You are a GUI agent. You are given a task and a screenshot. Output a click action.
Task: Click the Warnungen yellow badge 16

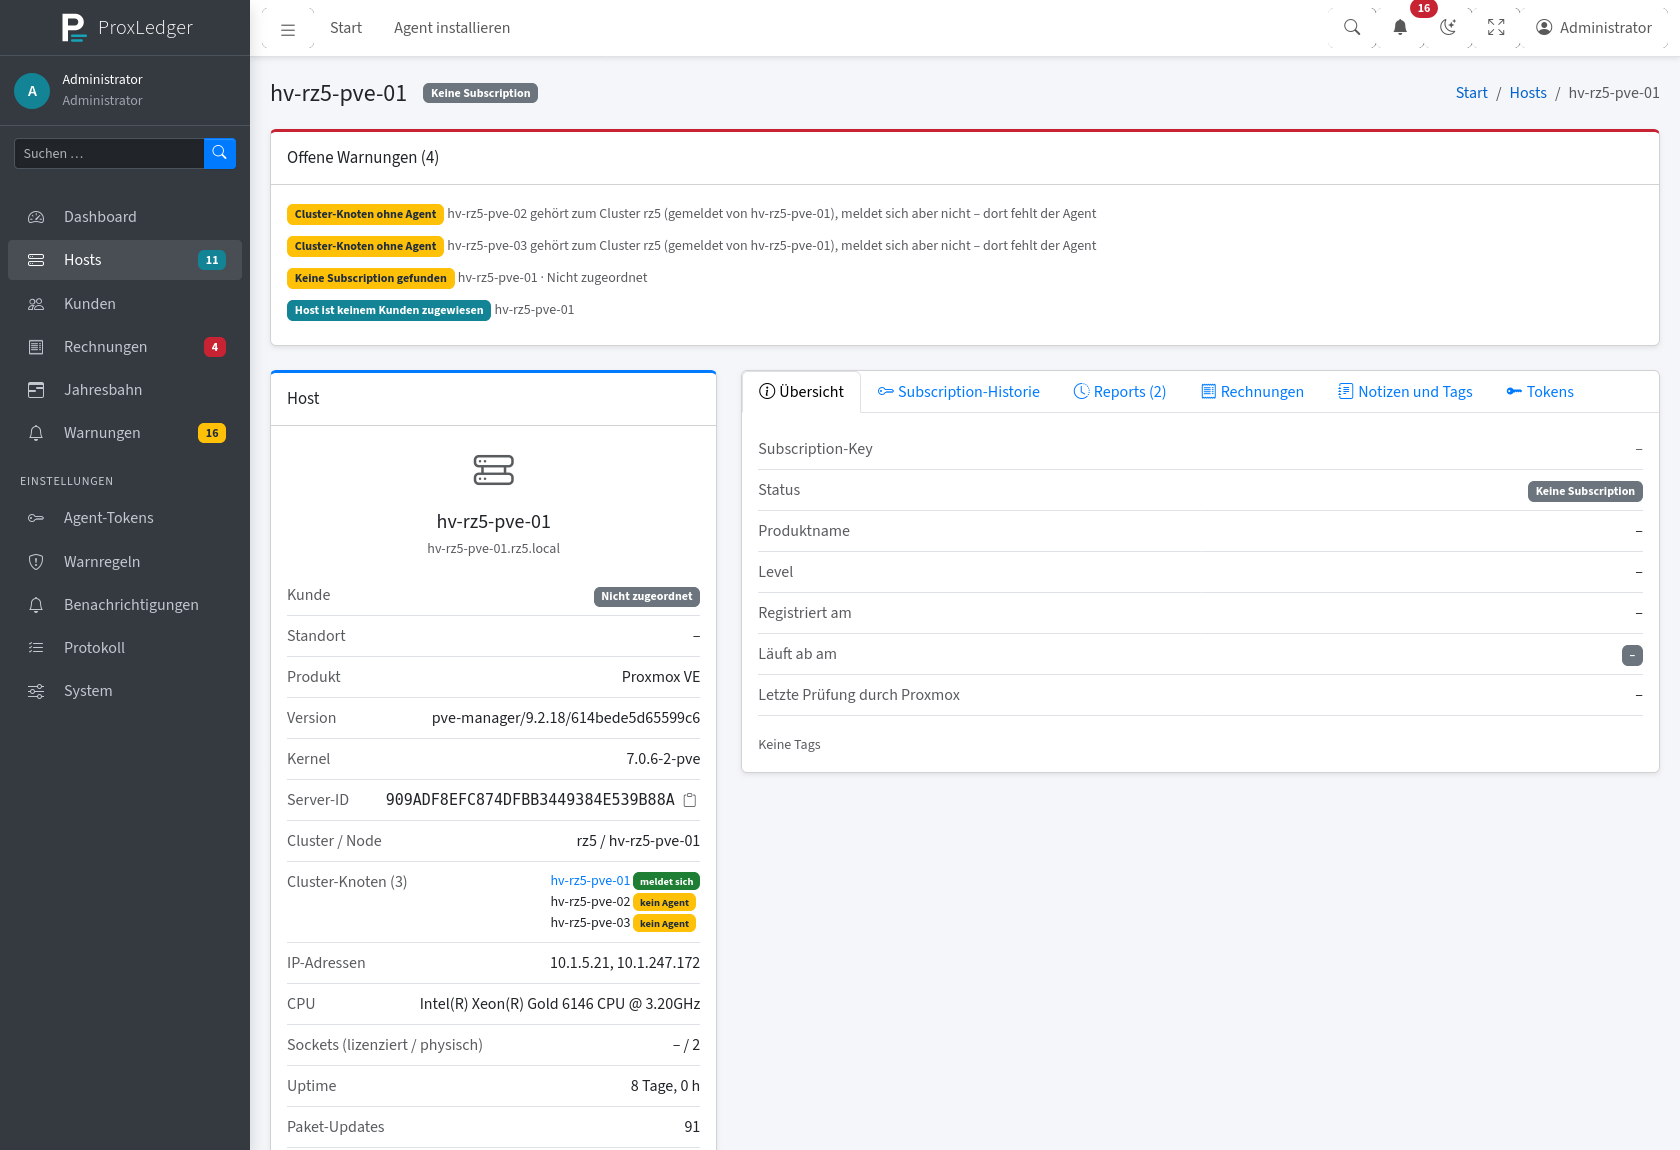click(x=212, y=433)
